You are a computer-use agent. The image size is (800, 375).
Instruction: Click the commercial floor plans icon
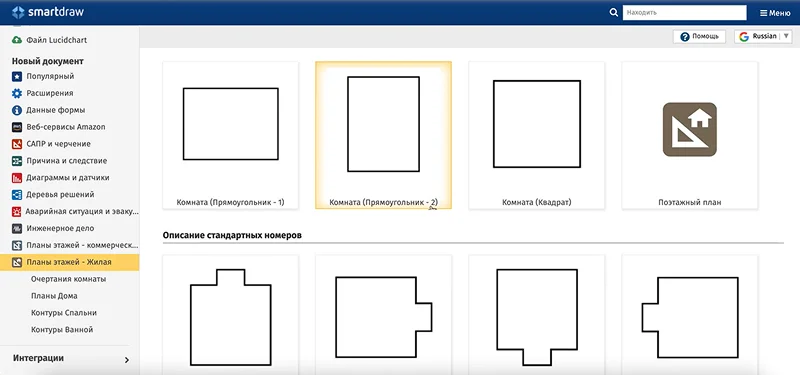(17, 245)
